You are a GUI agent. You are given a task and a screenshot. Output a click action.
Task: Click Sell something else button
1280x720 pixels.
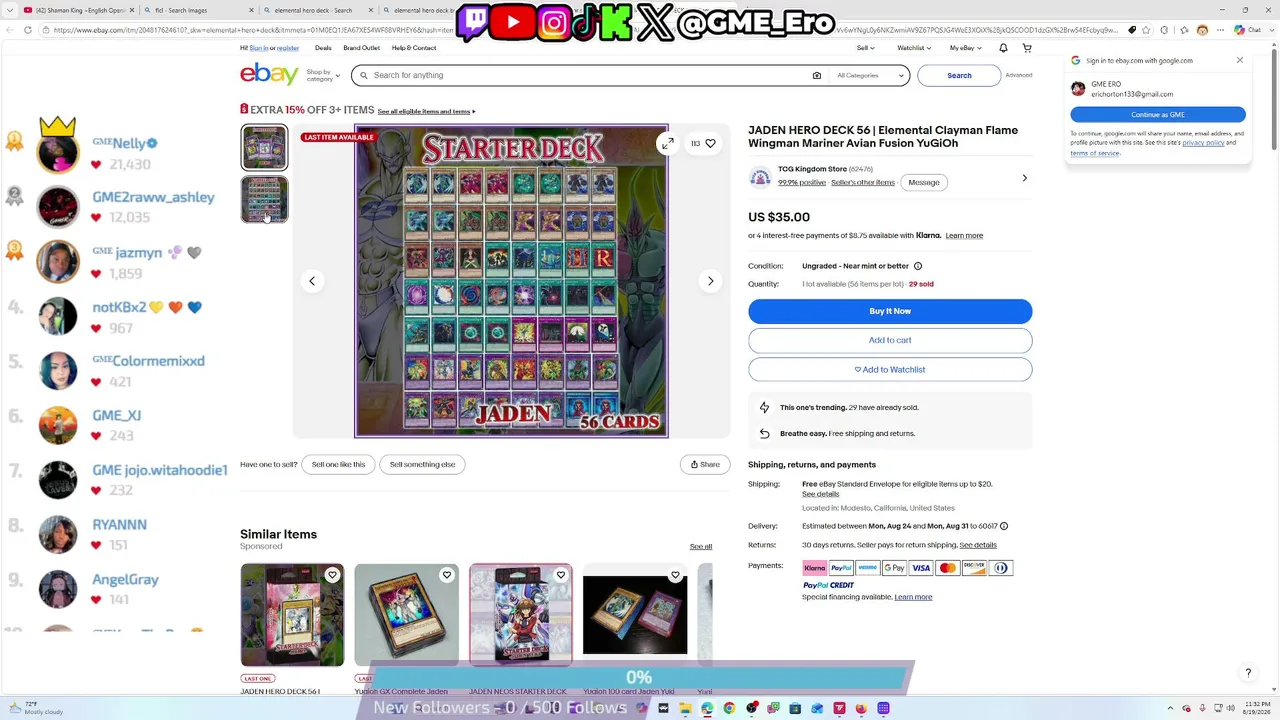point(422,464)
